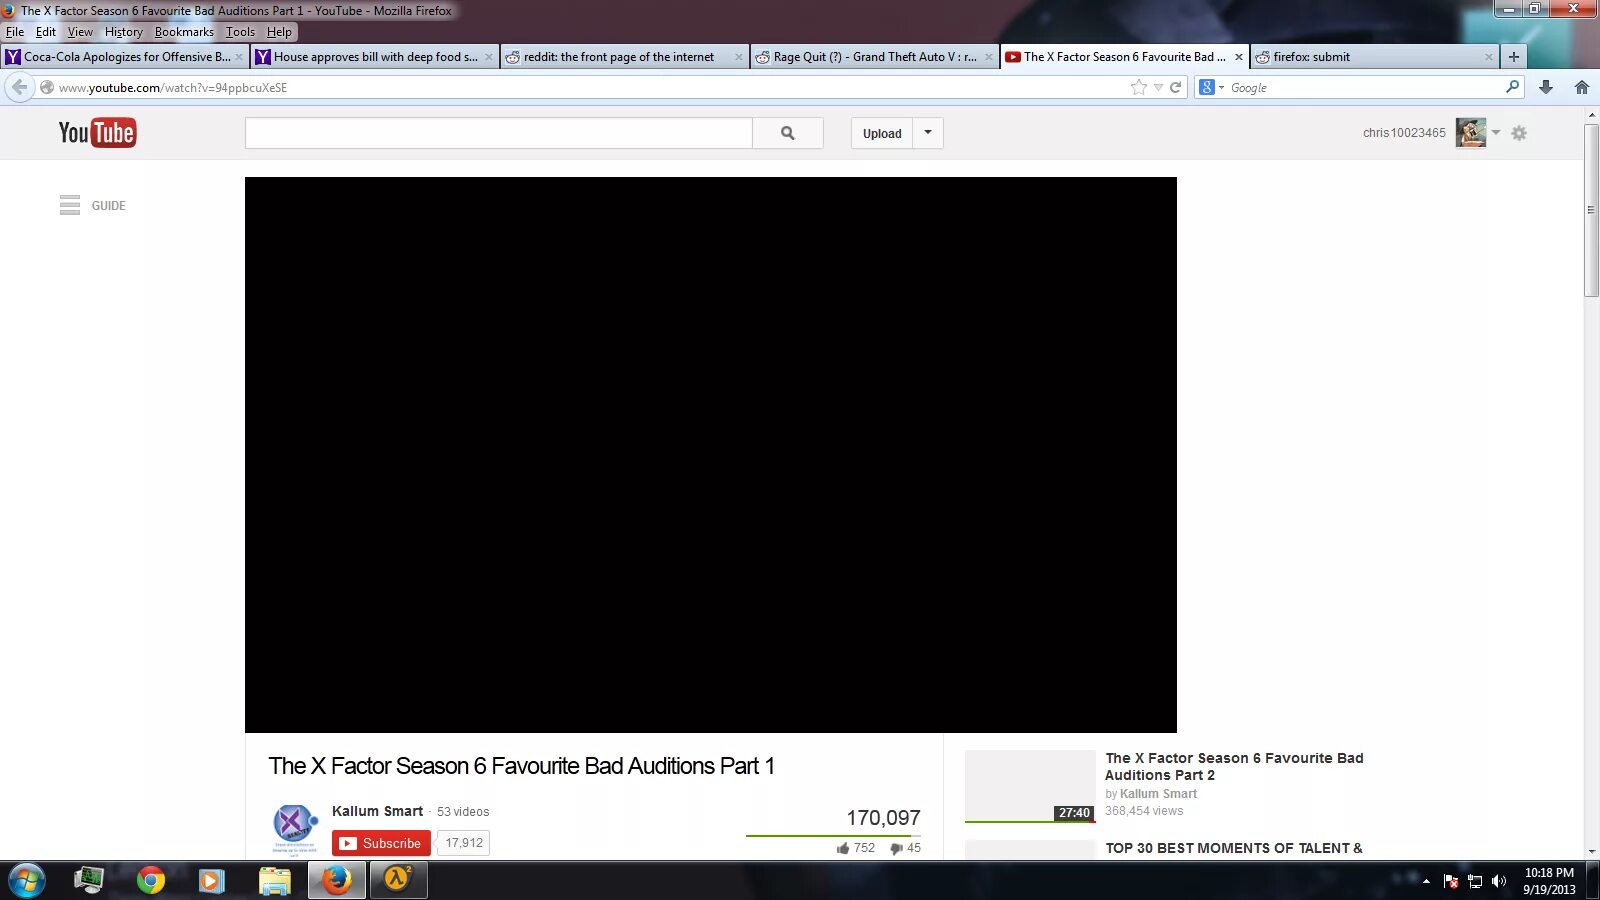1600x900 pixels.
Task: Close the firefox: submit tab
Action: click(1488, 57)
